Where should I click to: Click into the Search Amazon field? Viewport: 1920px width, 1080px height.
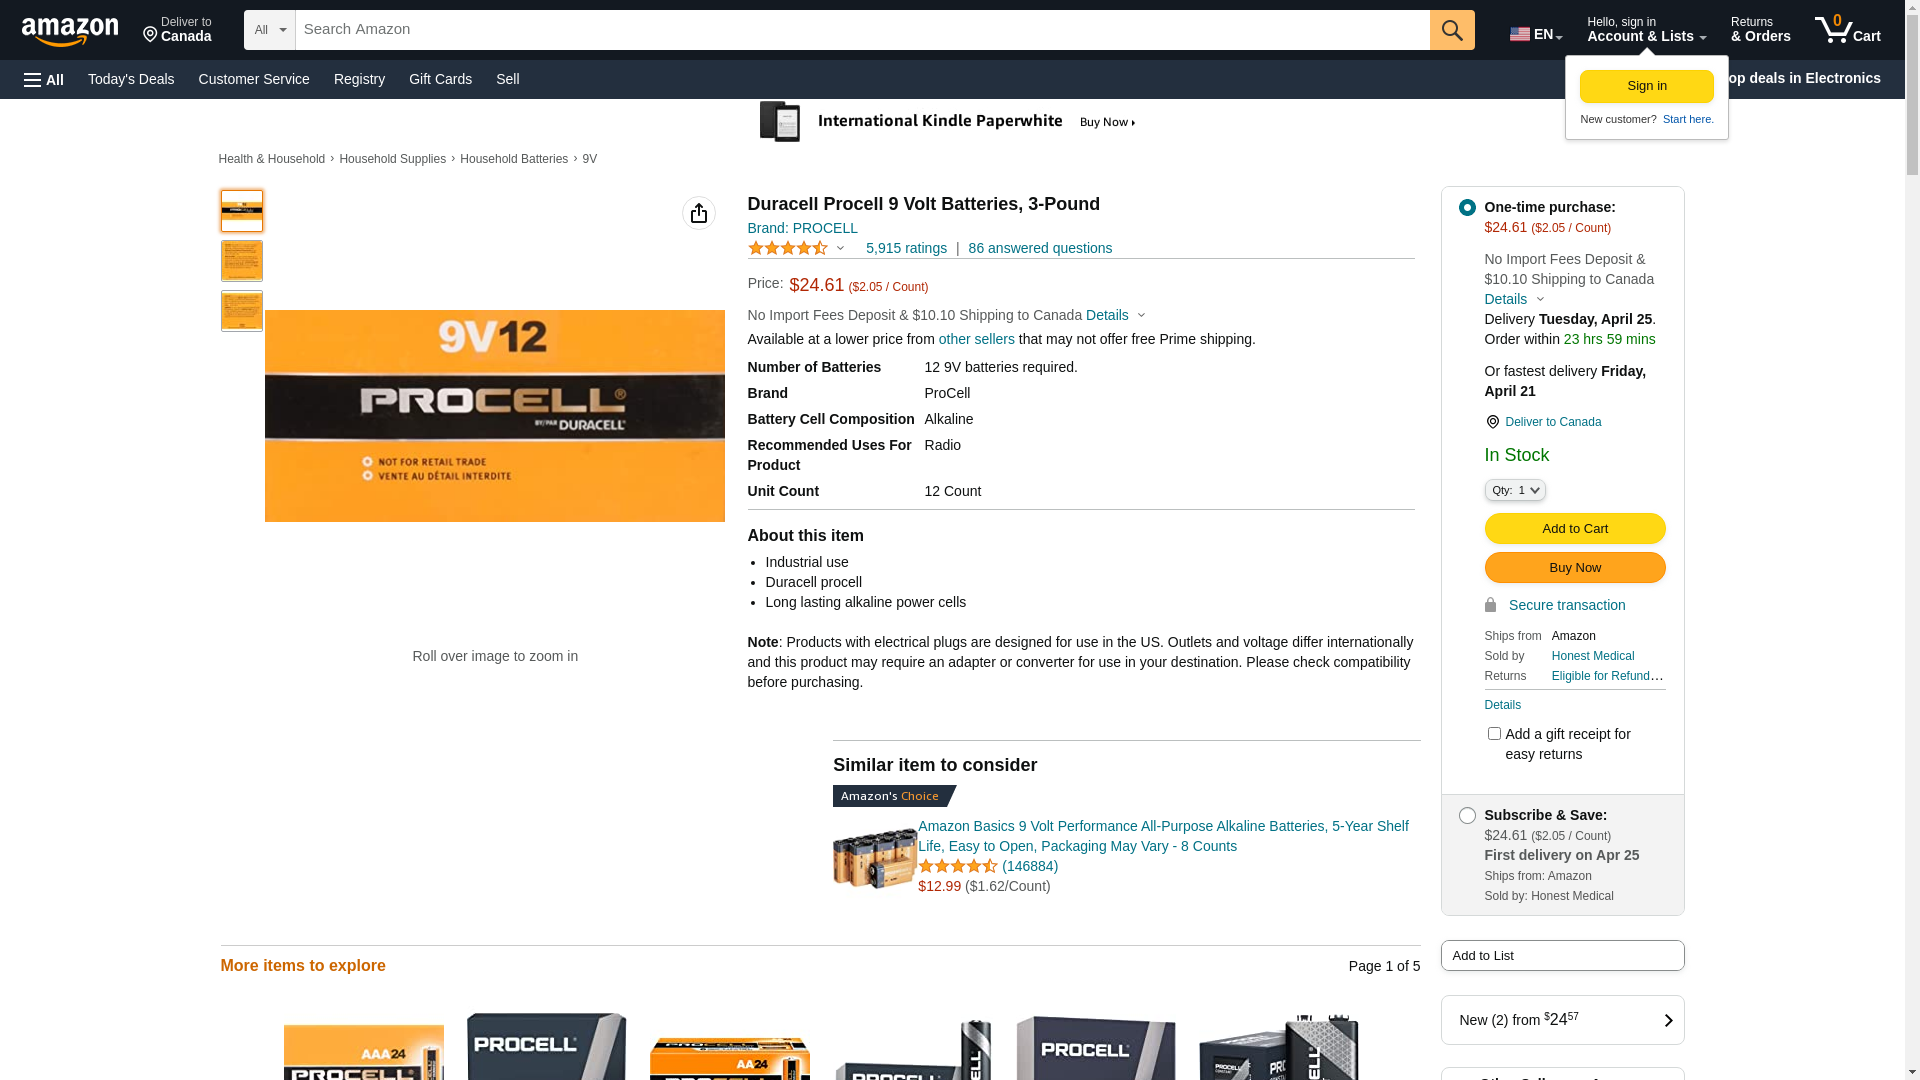(860, 30)
